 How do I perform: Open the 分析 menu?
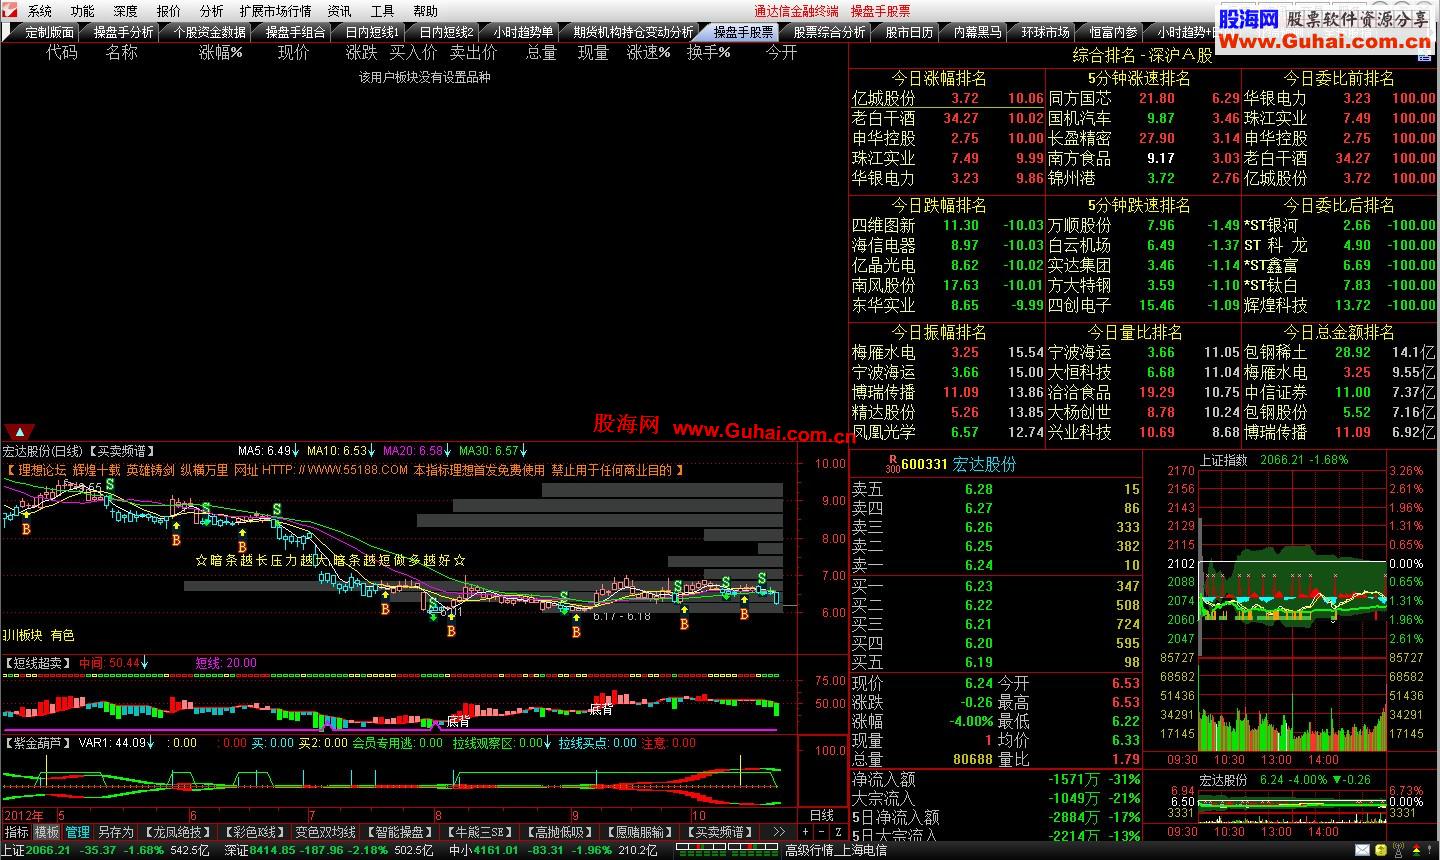(x=212, y=11)
